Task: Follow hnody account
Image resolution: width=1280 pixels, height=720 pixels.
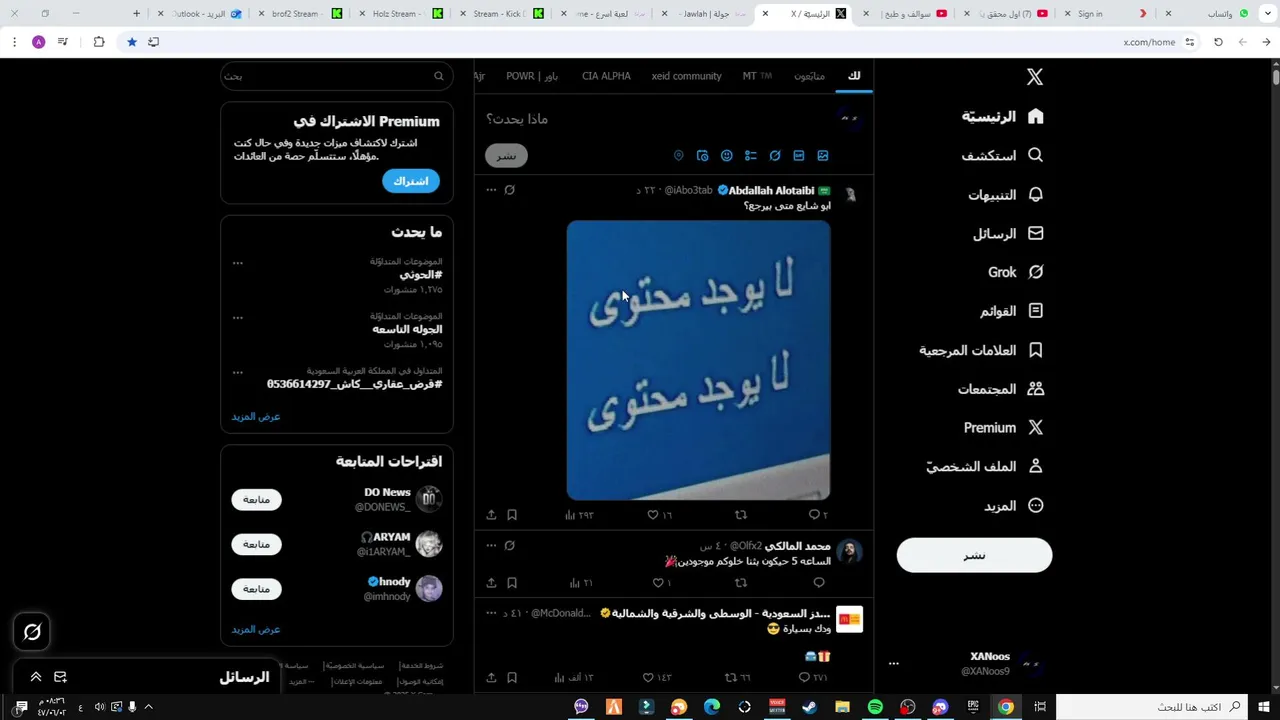Action: tap(257, 589)
